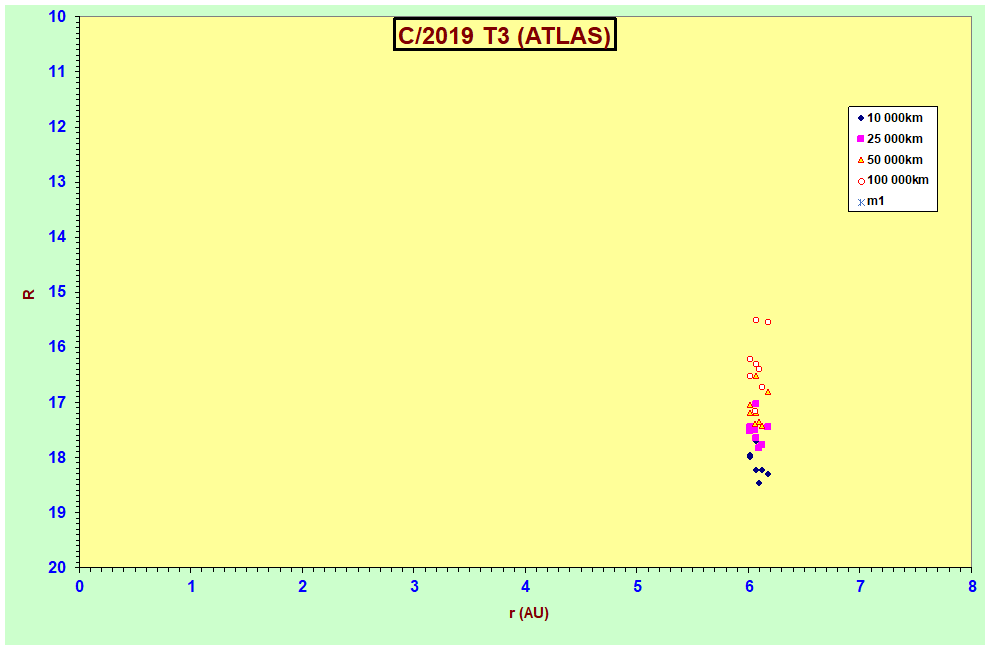Select the rightmost dark blue diamond data point
Image resolution: width=985 pixels, height=650 pixels.
pos(768,474)
